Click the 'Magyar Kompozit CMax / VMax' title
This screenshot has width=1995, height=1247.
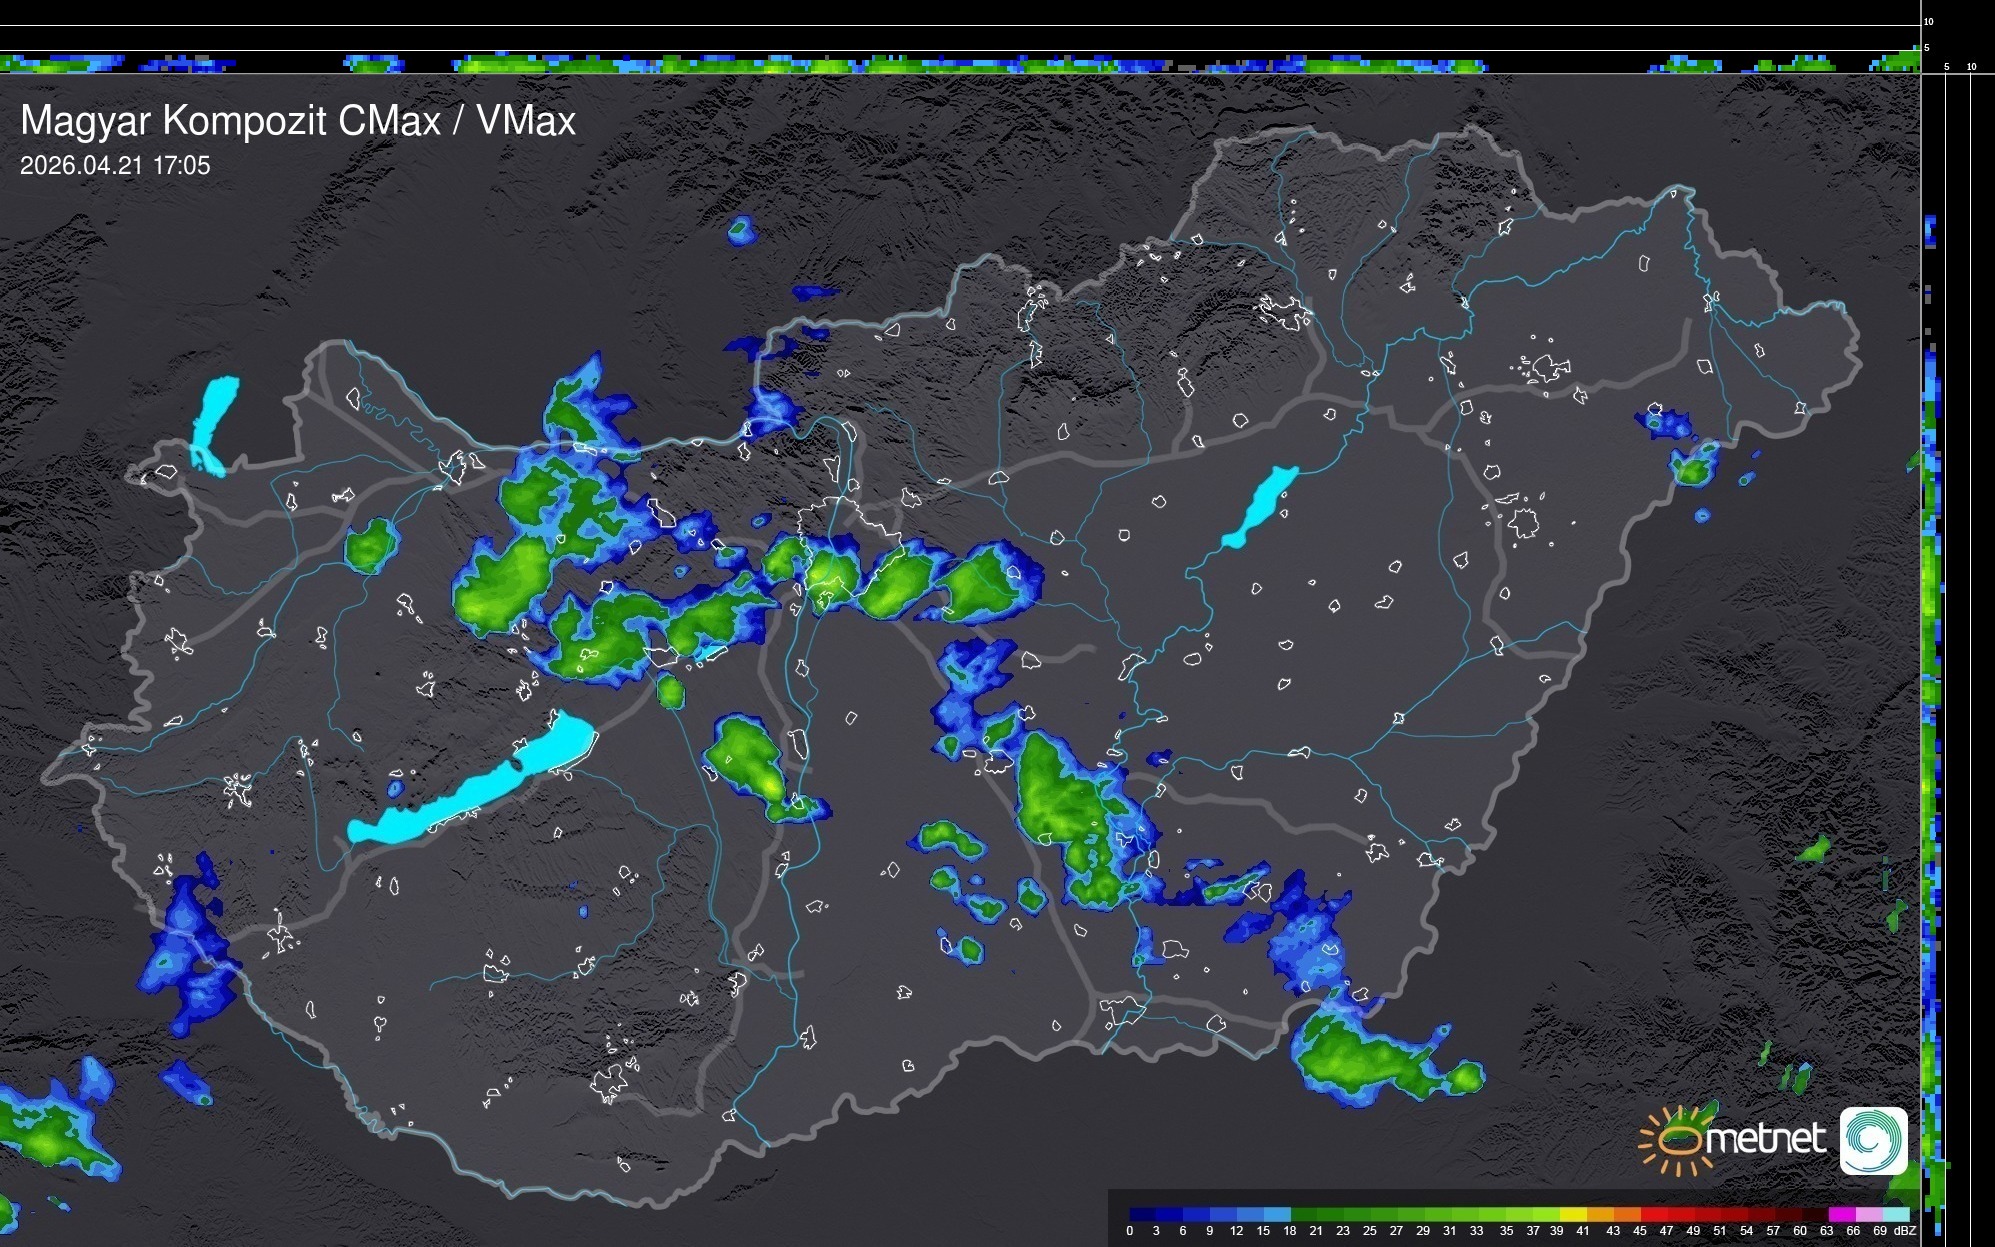(x=298, y=121)
